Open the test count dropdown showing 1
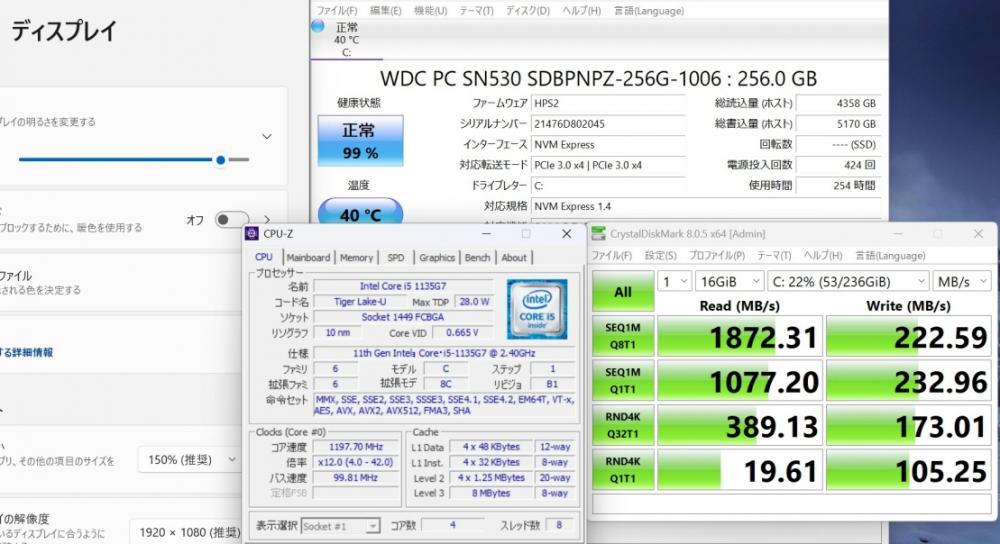 click(675, 281)
